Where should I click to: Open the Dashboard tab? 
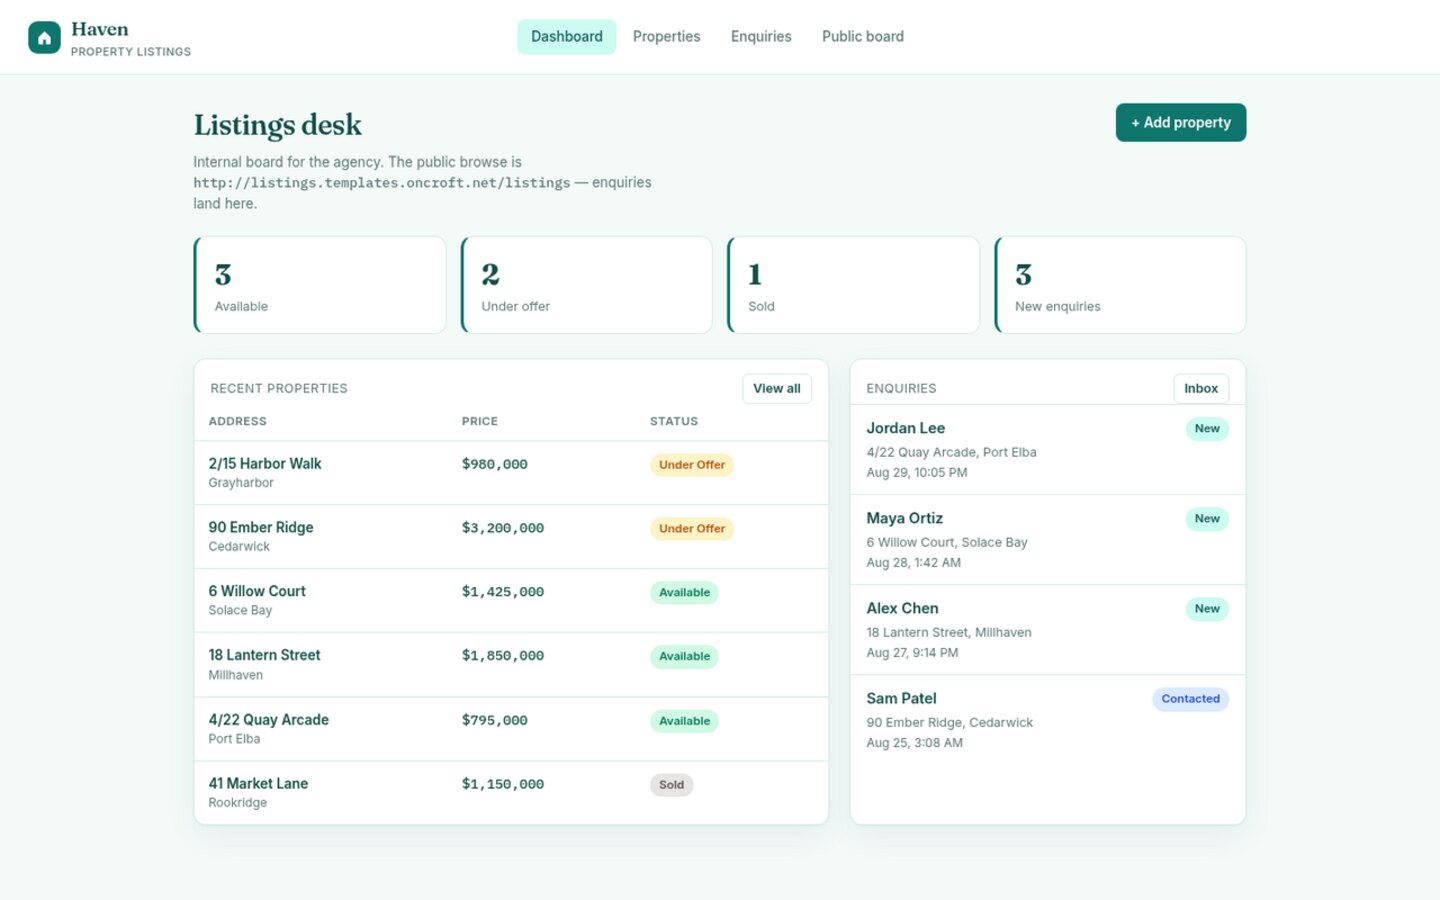567,37
